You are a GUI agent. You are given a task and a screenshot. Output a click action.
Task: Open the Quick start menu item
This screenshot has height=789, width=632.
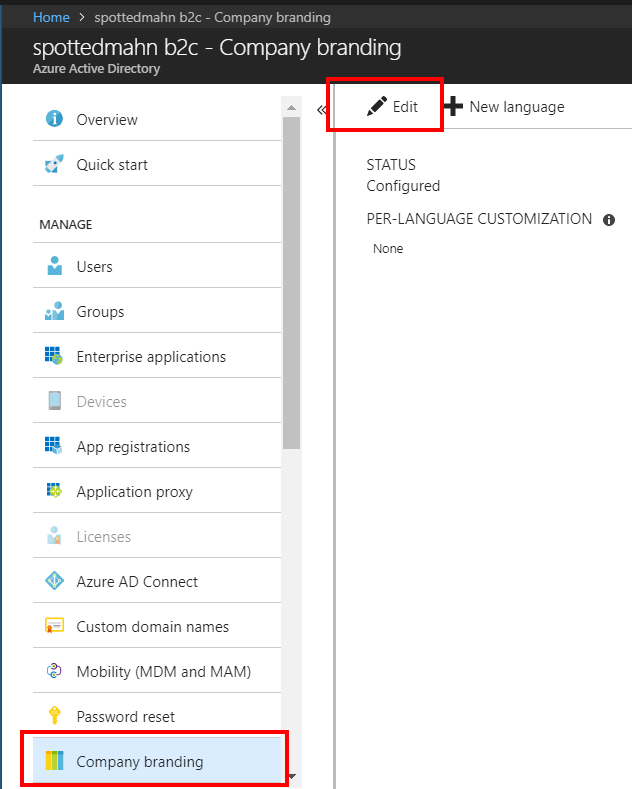pyautogui.click(x=157, y=164)
